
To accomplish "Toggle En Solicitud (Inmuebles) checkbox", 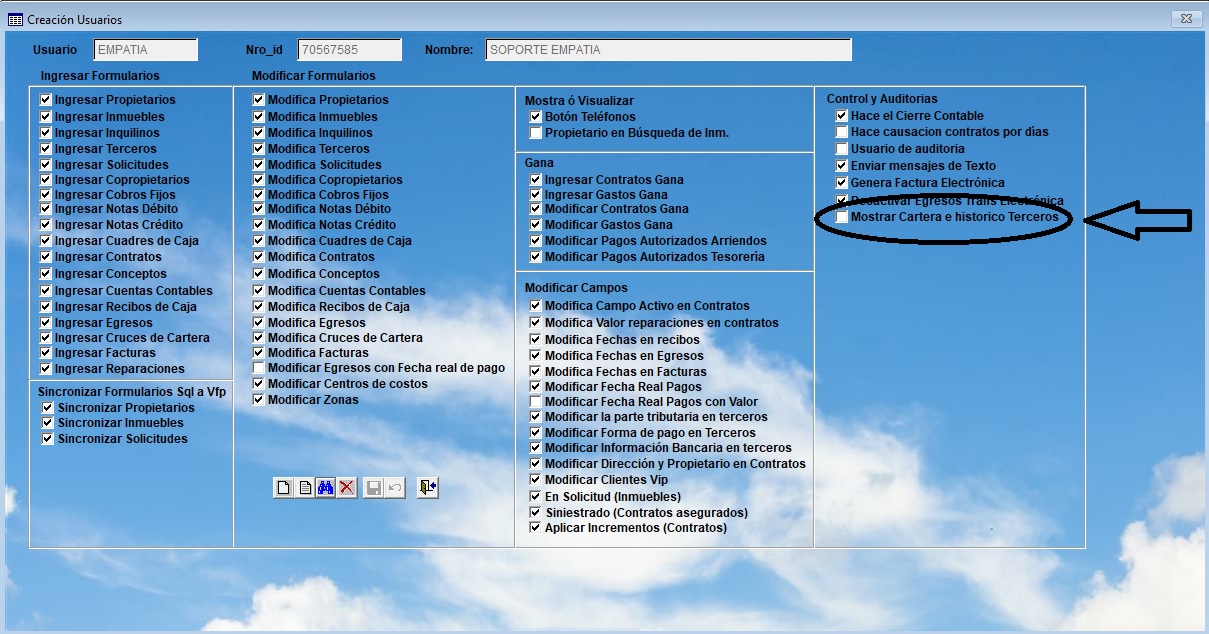I will pos(536,497).
